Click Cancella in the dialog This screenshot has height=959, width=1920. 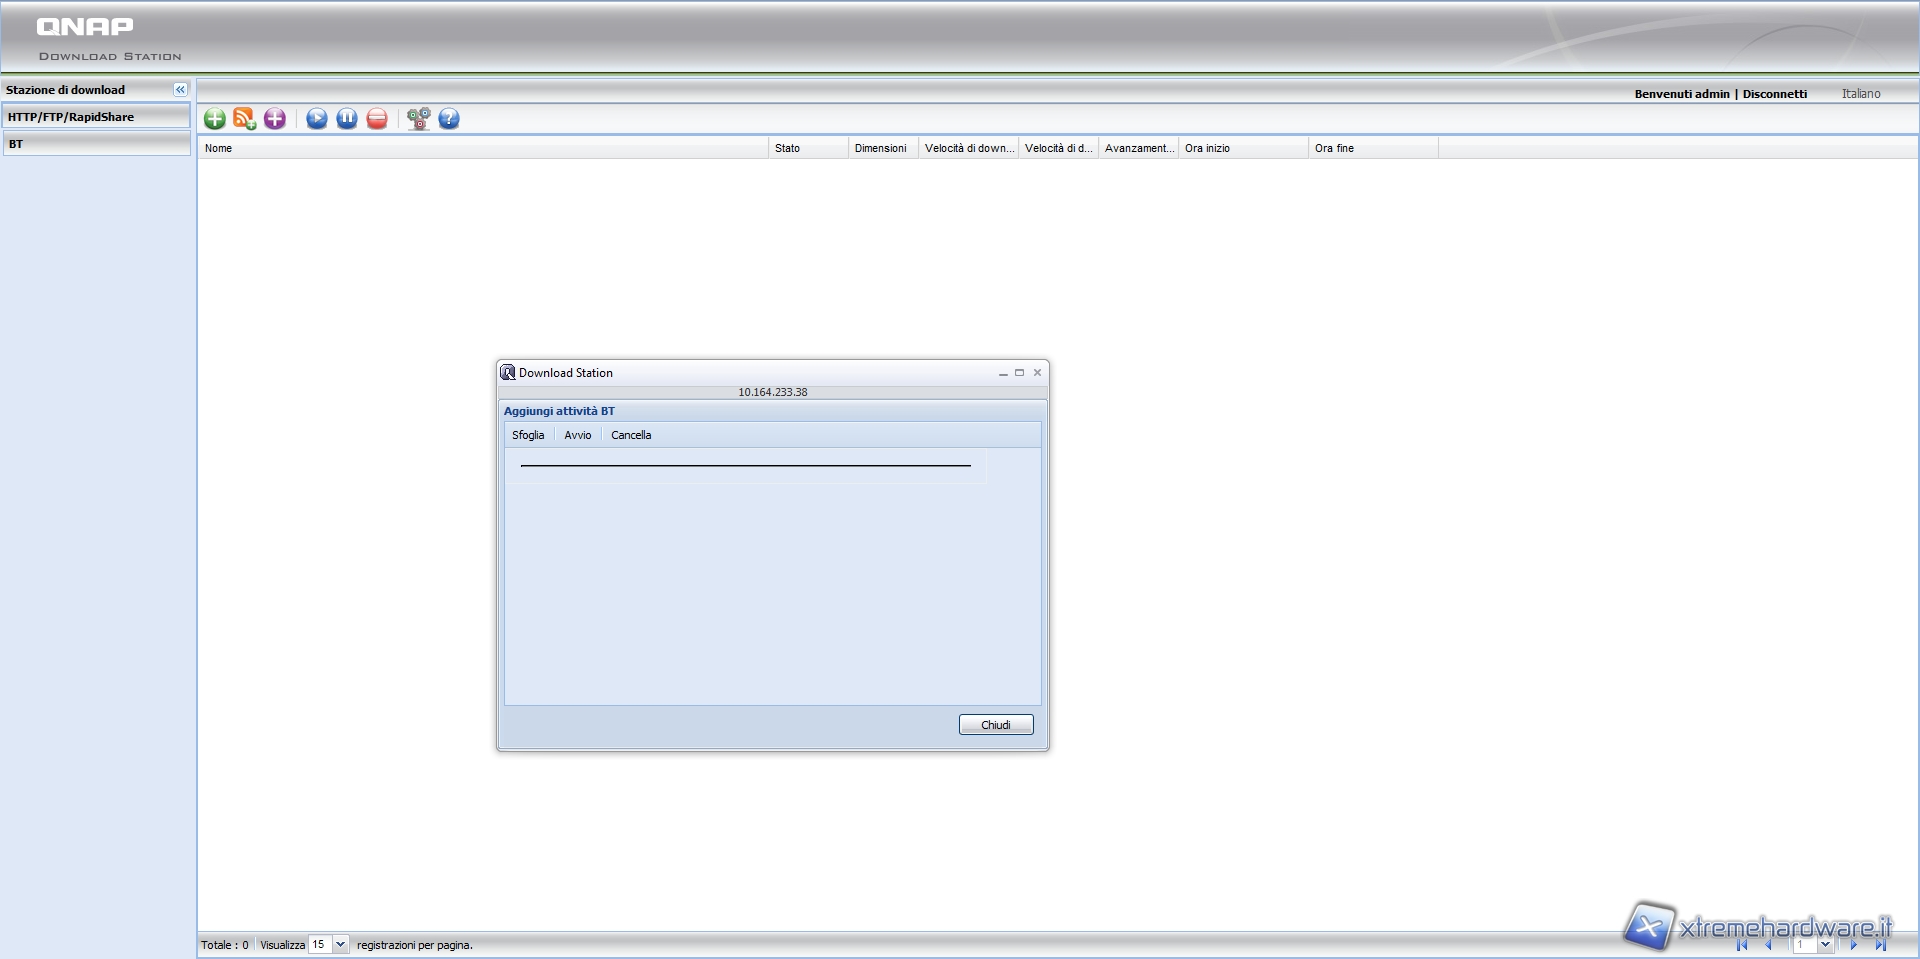pyautogui.click(x=631, y=435)
